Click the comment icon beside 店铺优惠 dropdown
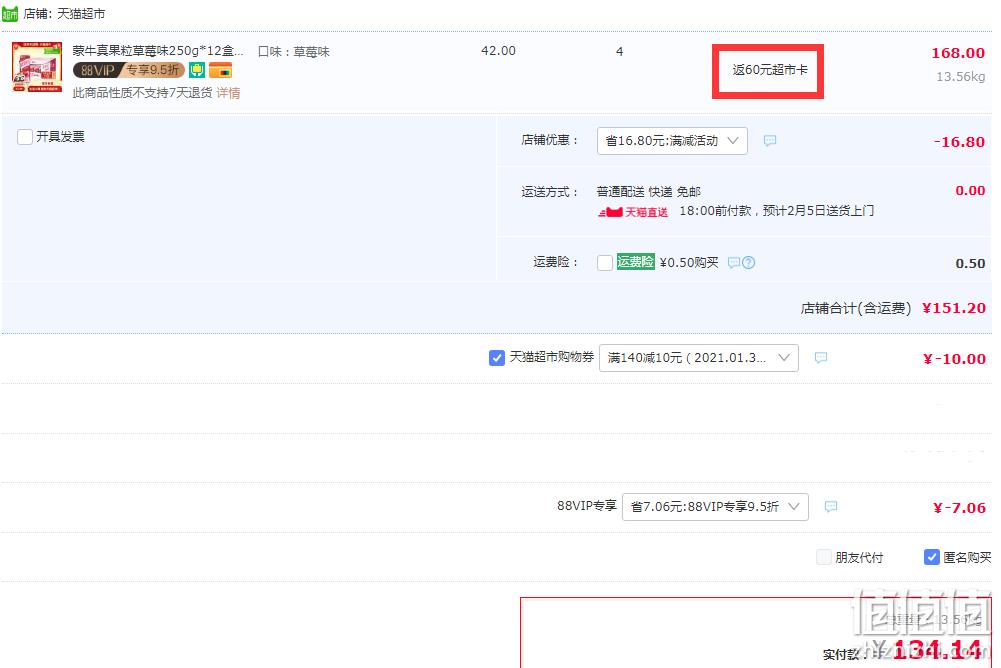This screenshot has height=668, width=1001. pos(770,140)
